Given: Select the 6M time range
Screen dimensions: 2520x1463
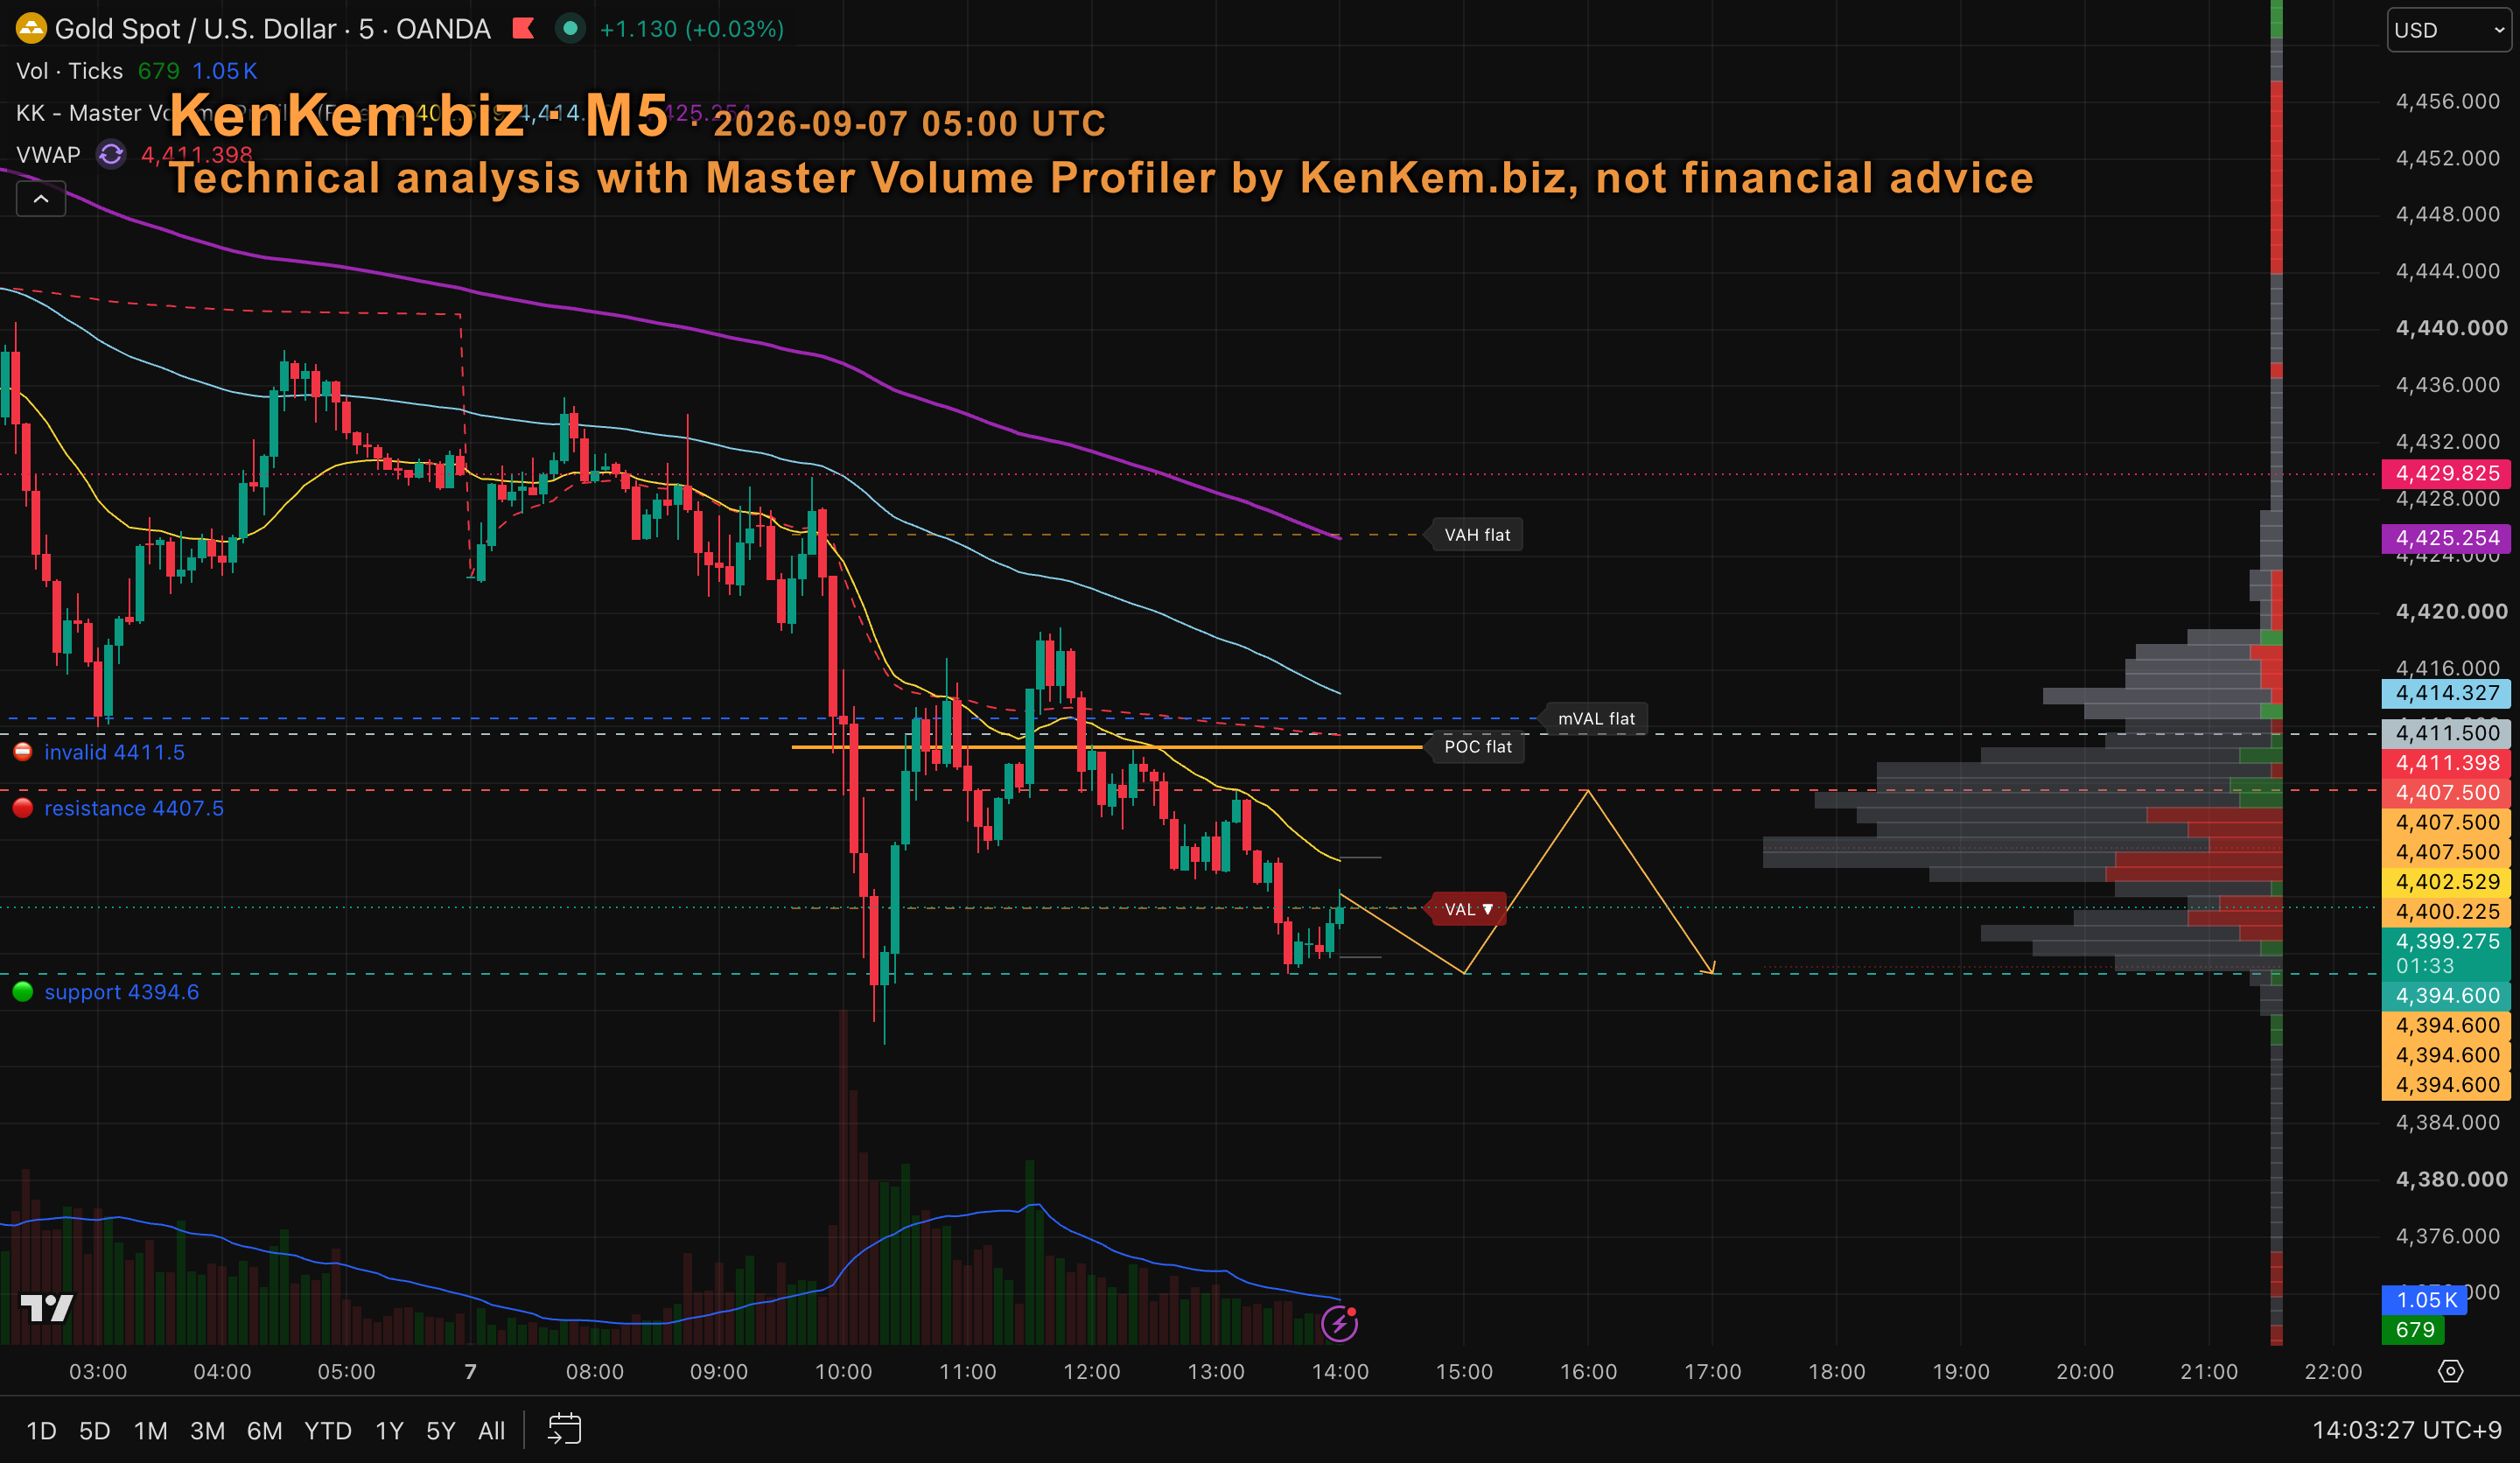Looking at the screenshot, I should point(264,1431).
